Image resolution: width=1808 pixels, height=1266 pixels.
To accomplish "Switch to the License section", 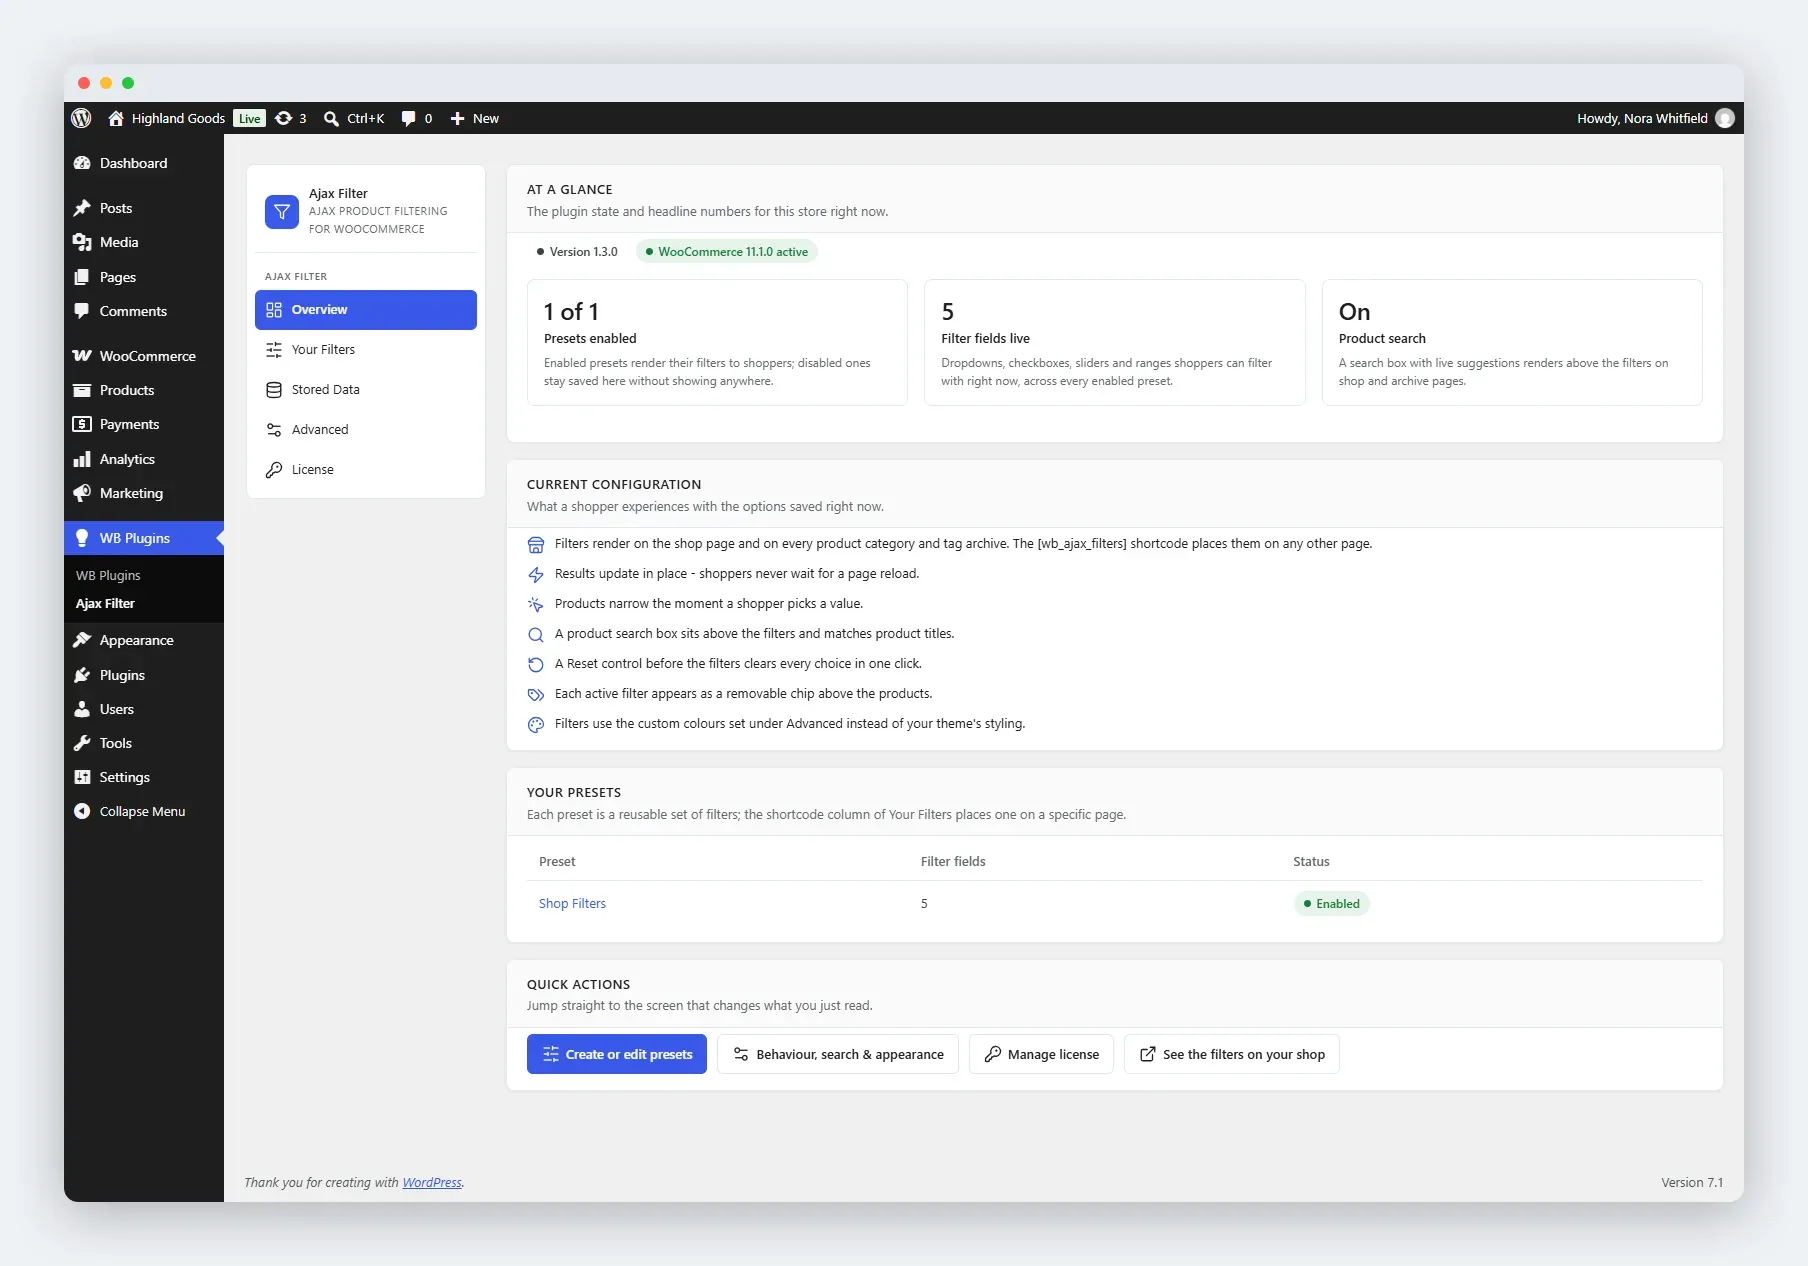I will (366, 470).
